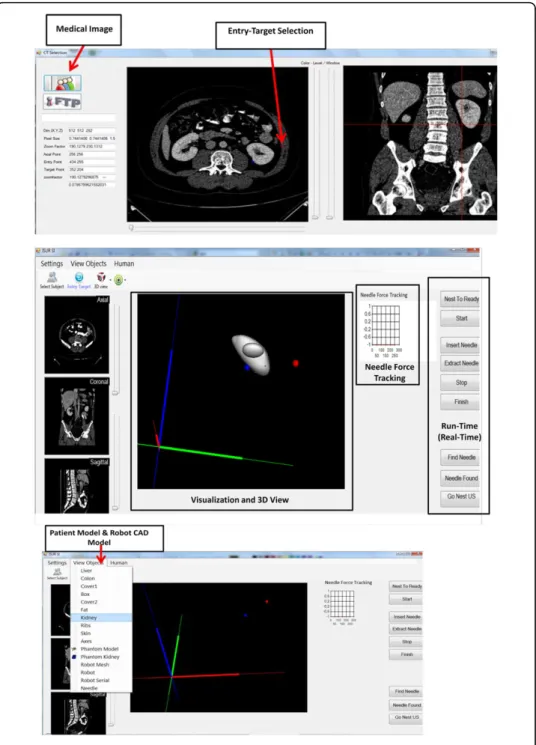Click the red cube 3D view icon

pos(101,277)
